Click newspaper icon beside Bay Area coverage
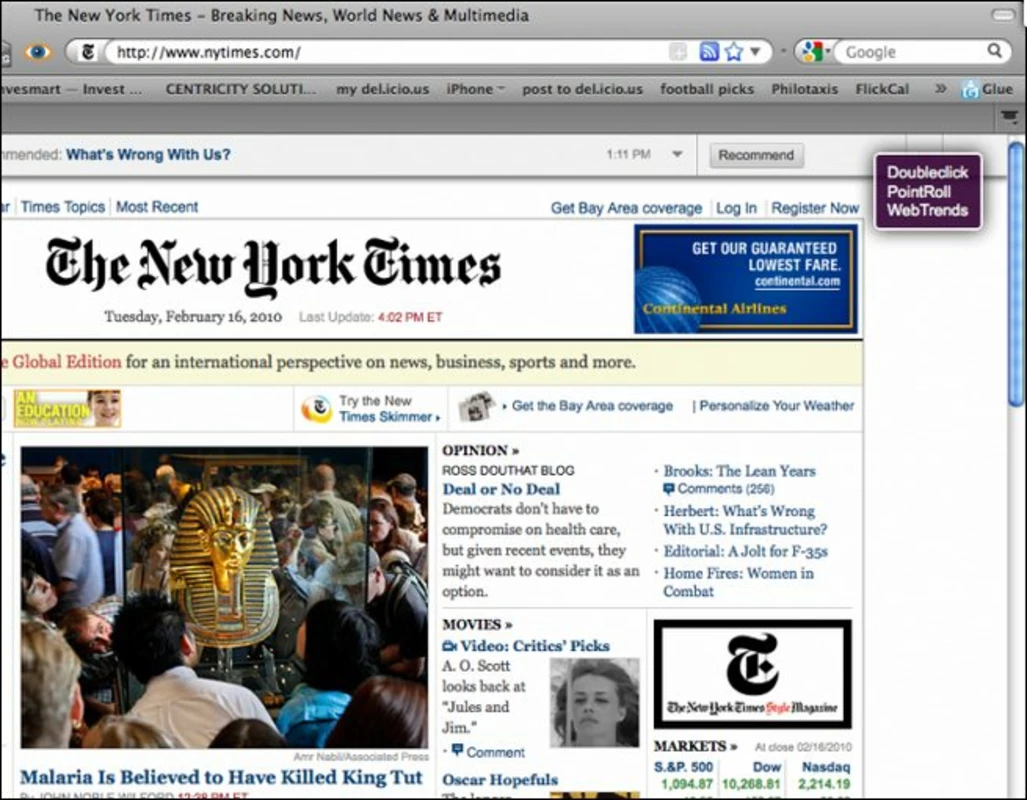Image resolution: width=1027 pixels, height=800 pixels. (476, 406)
